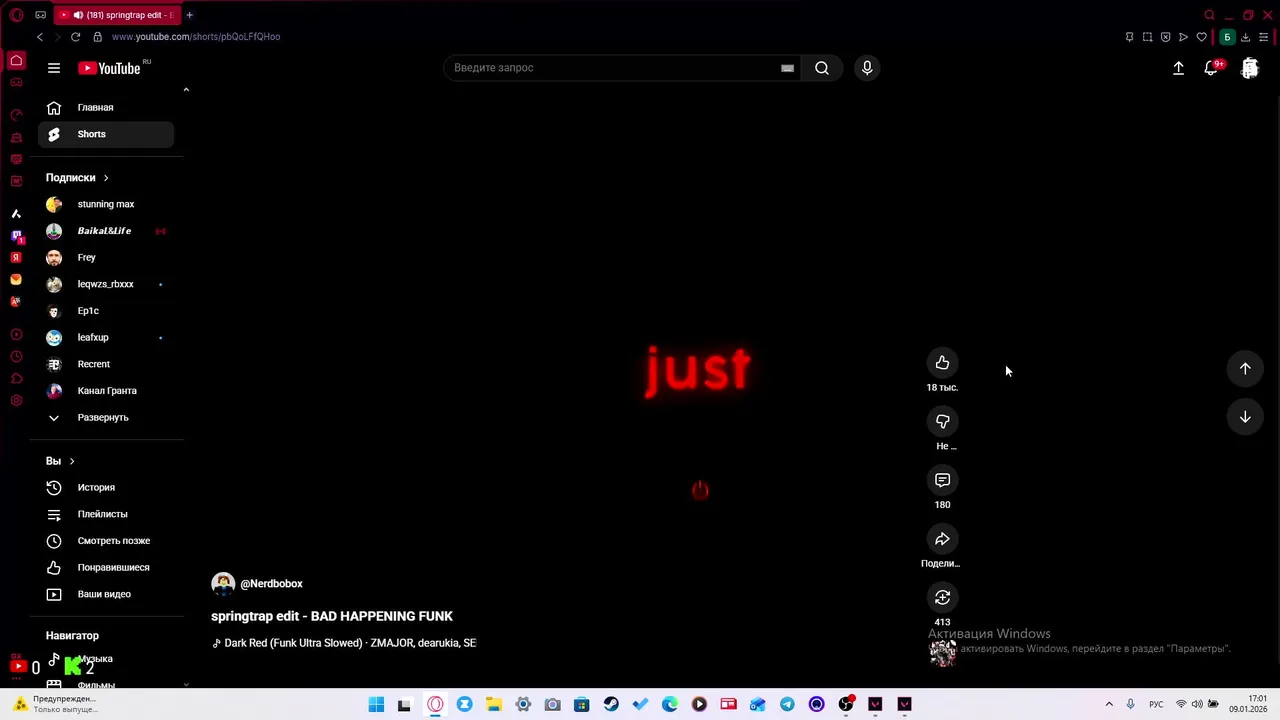
Task: Switch the РУС input language indicator
Action: (1156, 705)
